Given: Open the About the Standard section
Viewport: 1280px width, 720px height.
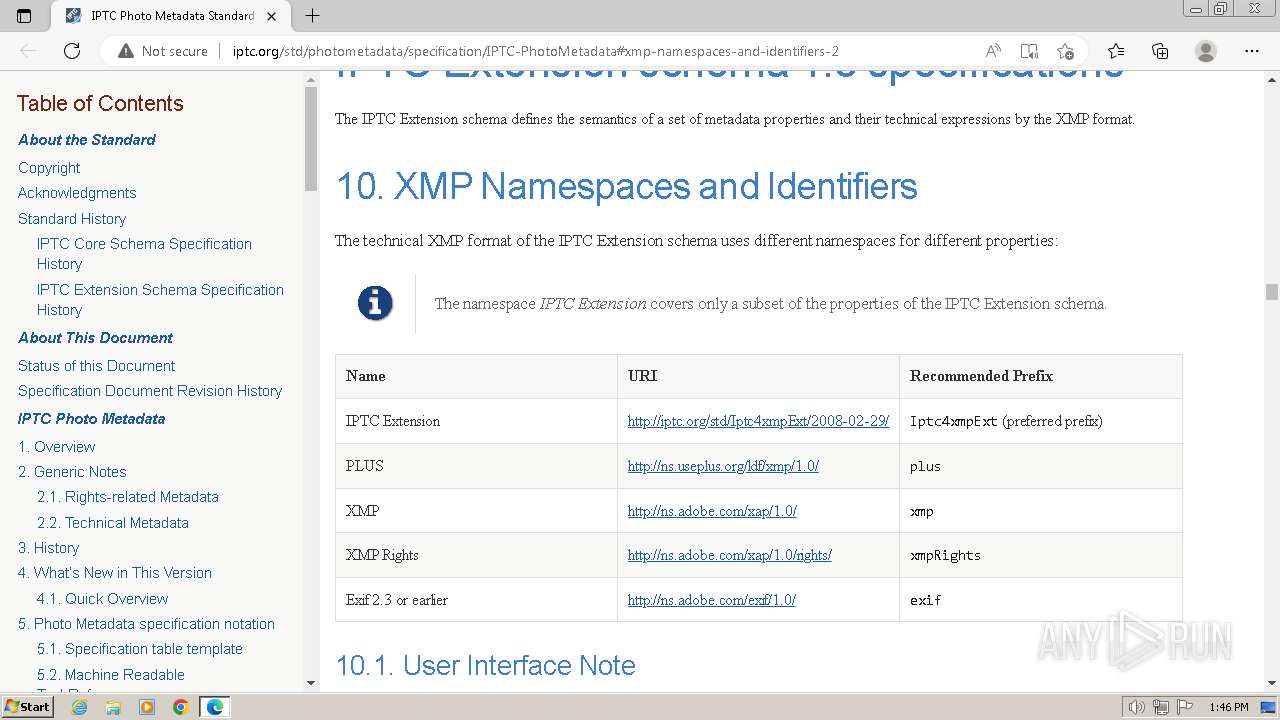Looking at the screenshot, I should click(x=87, y=140).
